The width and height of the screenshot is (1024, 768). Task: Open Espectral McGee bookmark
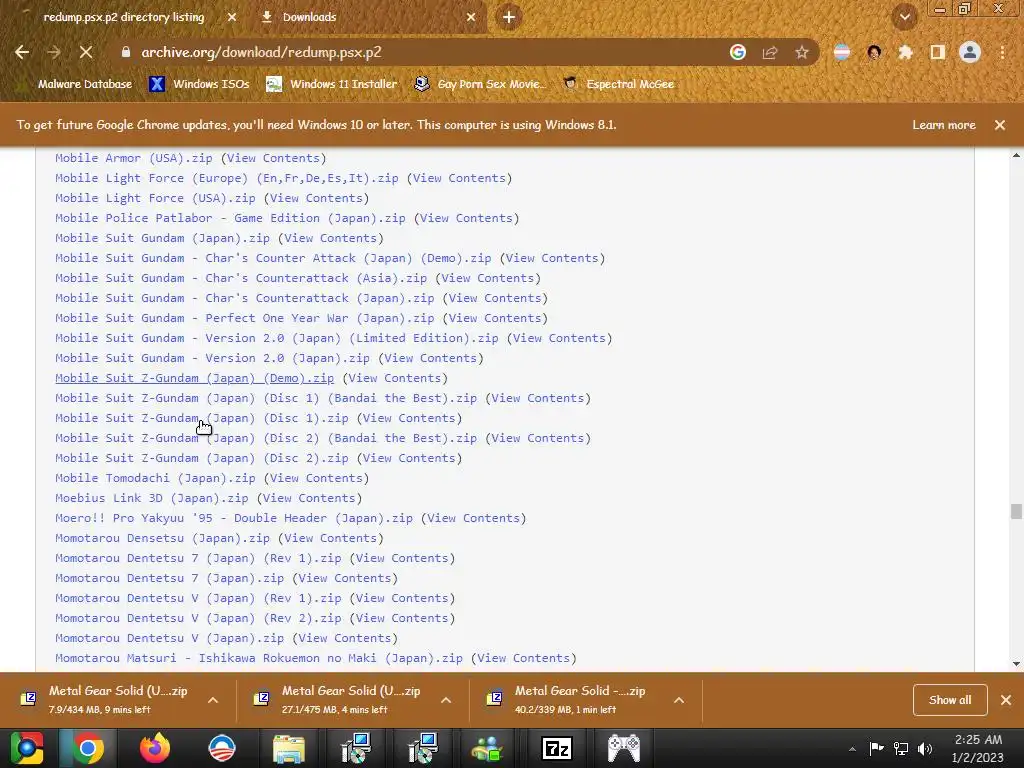(618, 84)
